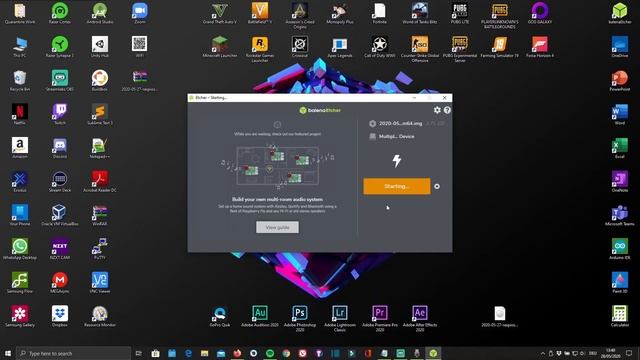Launch Adobe Premiere Pro 2020 shortcut
The width and height of the screenshot is (640, 360).
380,318
